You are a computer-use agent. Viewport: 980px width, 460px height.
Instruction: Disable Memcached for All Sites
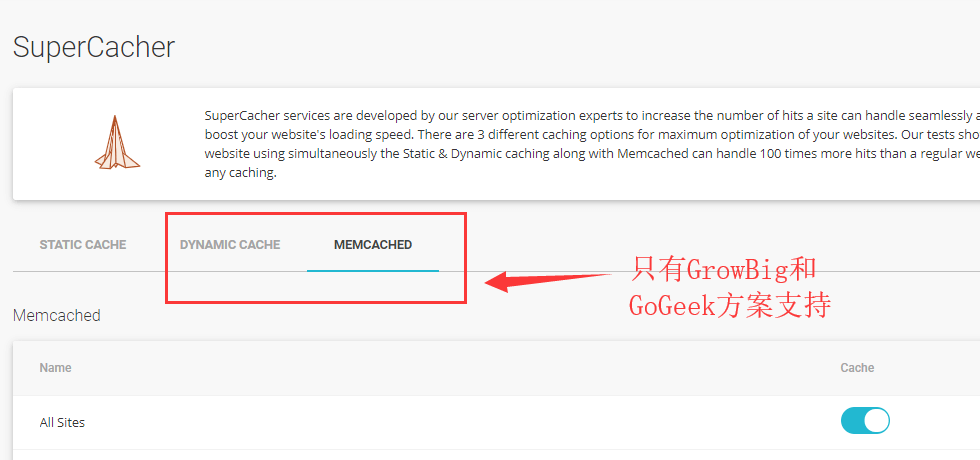(x=865, y=421)
